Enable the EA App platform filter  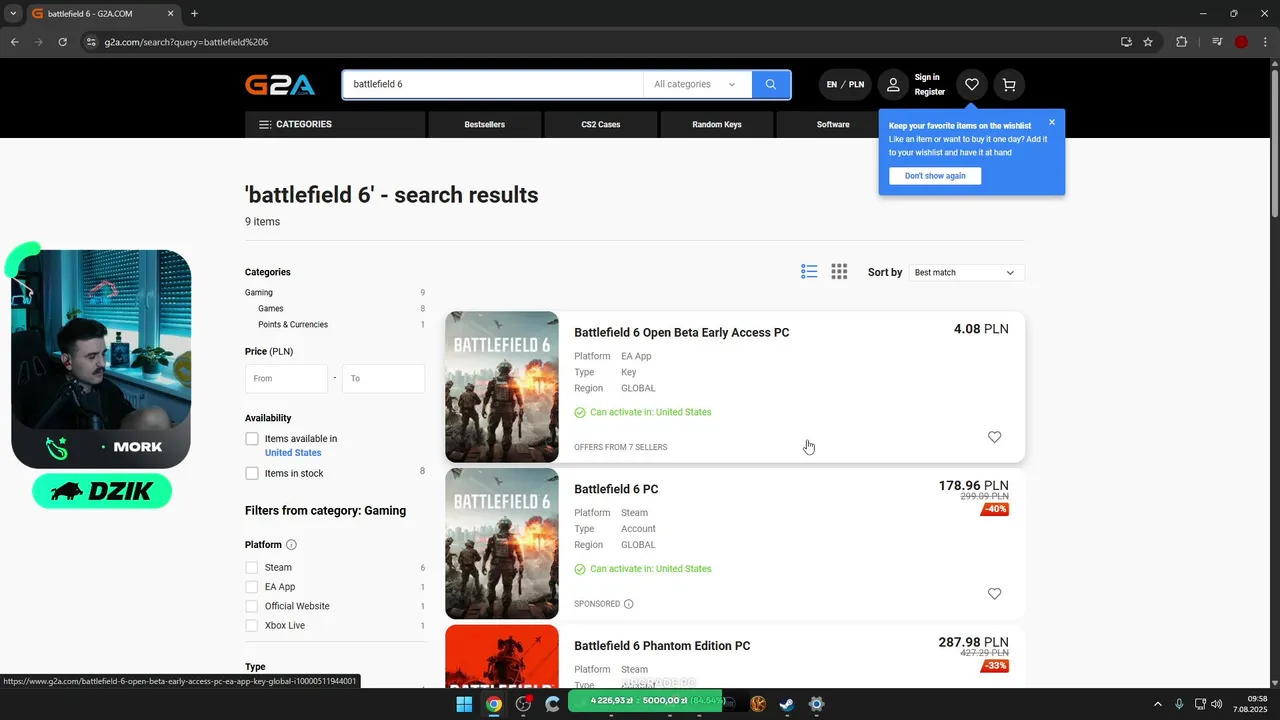[252, 587]
